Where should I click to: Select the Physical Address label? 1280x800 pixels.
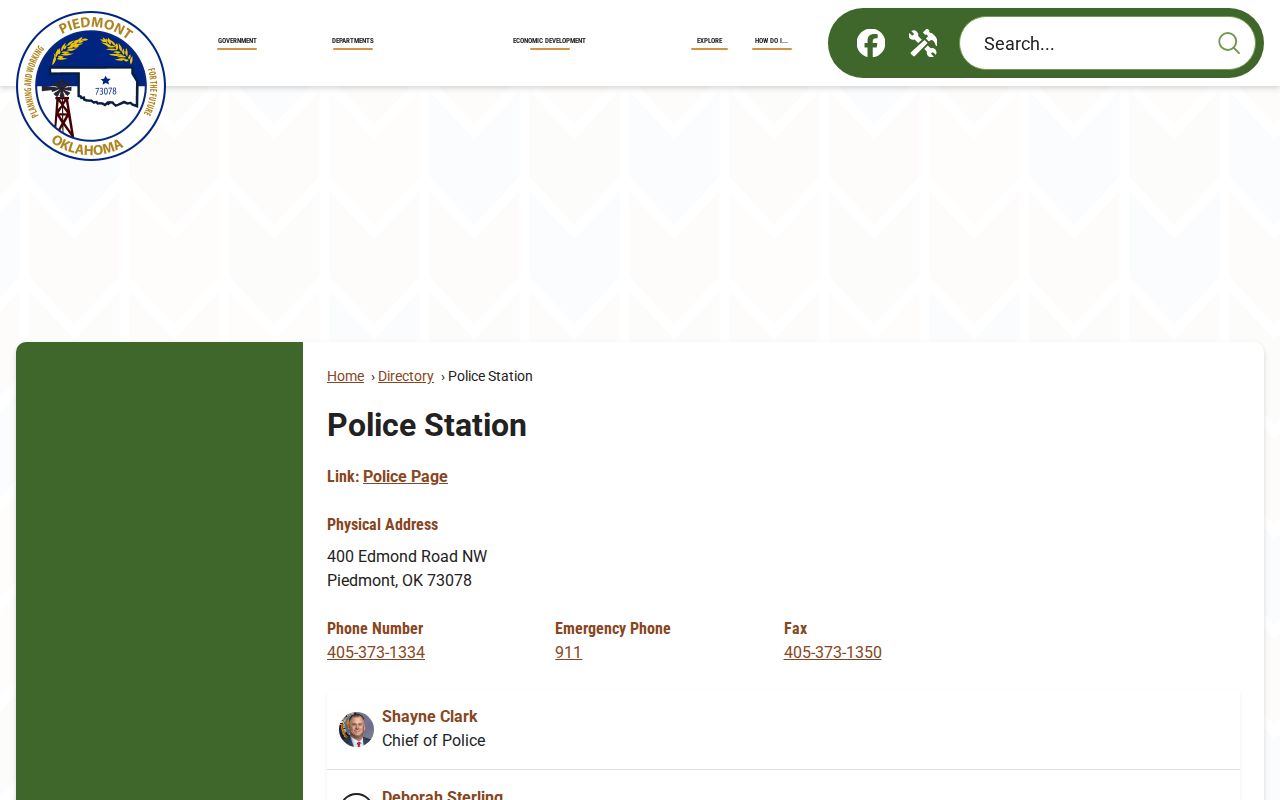tap(382, 524)
